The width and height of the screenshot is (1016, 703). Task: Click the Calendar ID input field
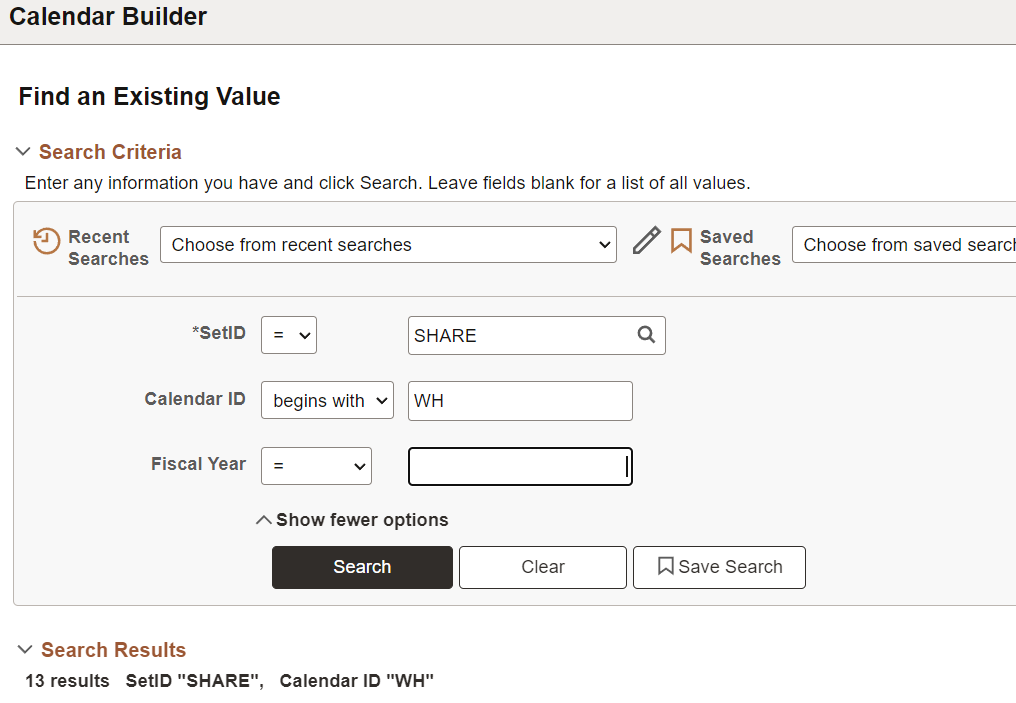click(x=520, y=401)
